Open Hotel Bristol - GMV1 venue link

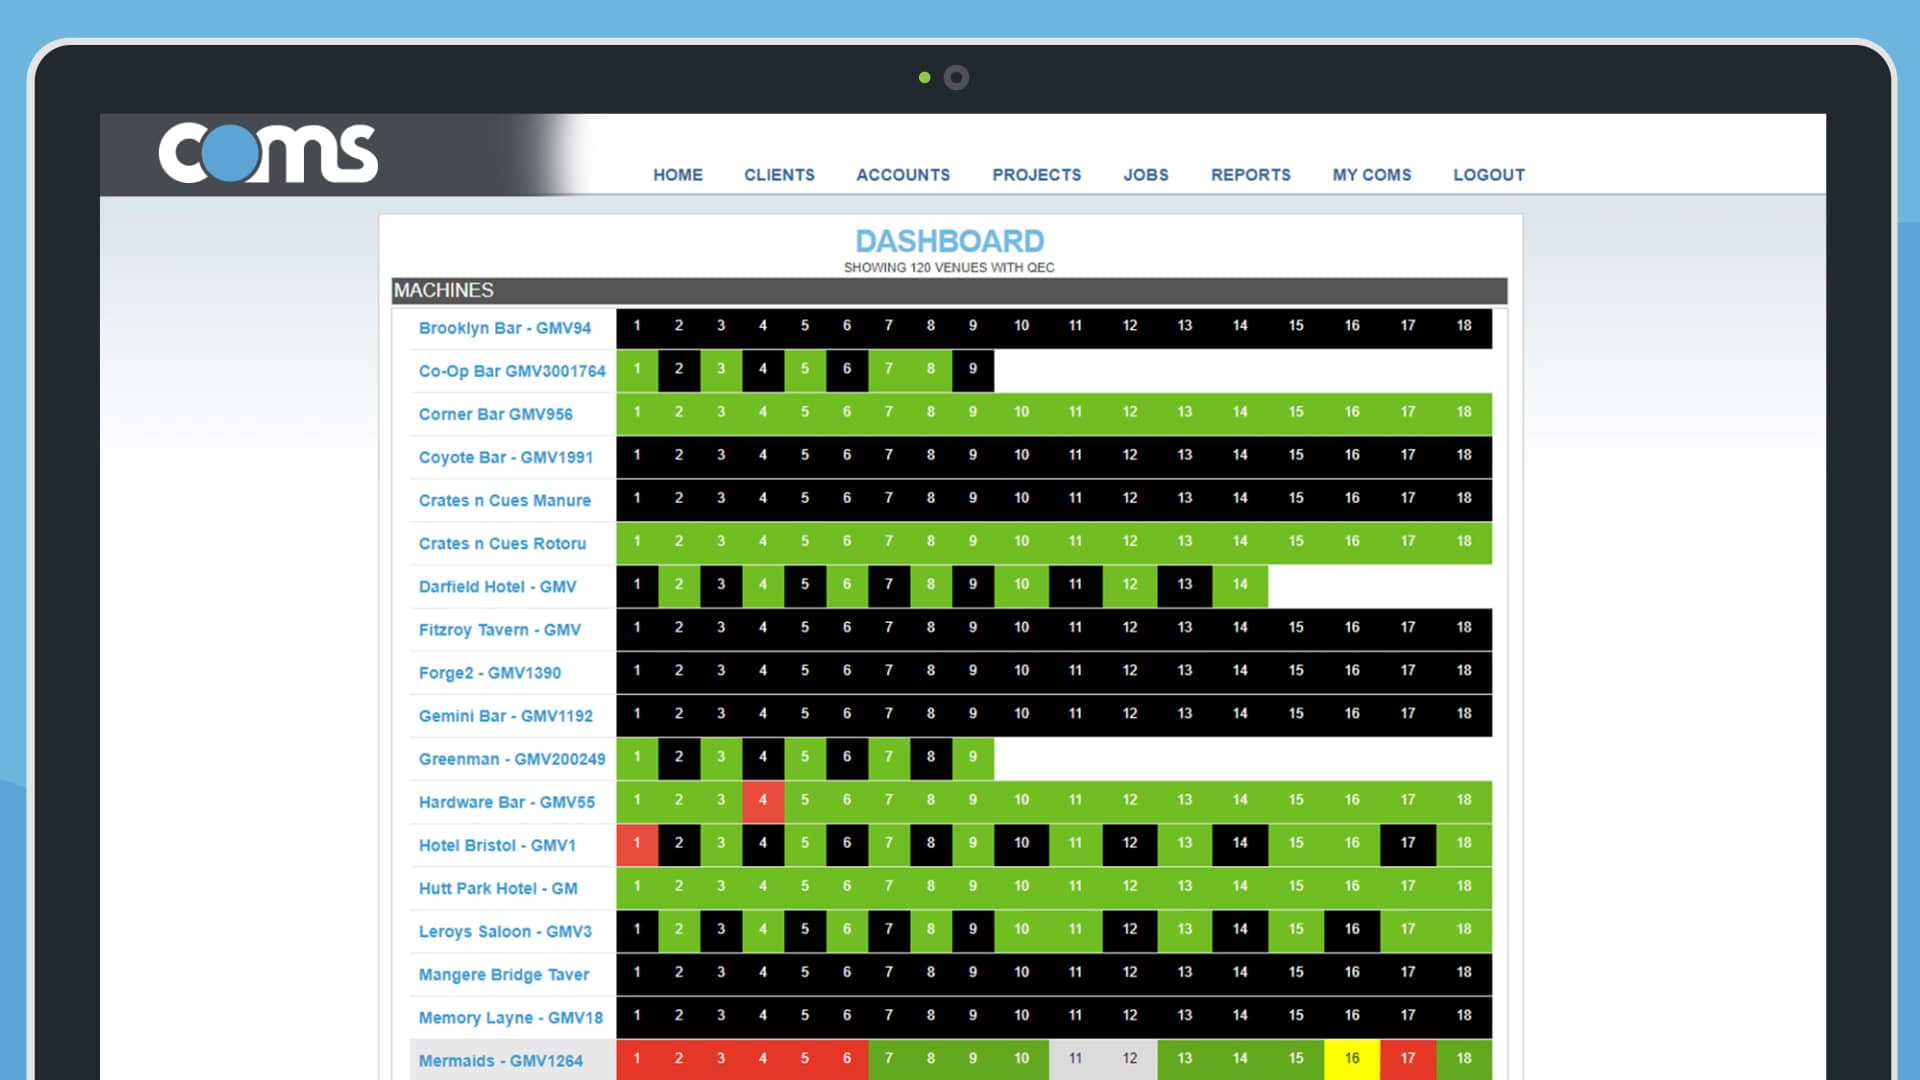(x=497, y=845)
